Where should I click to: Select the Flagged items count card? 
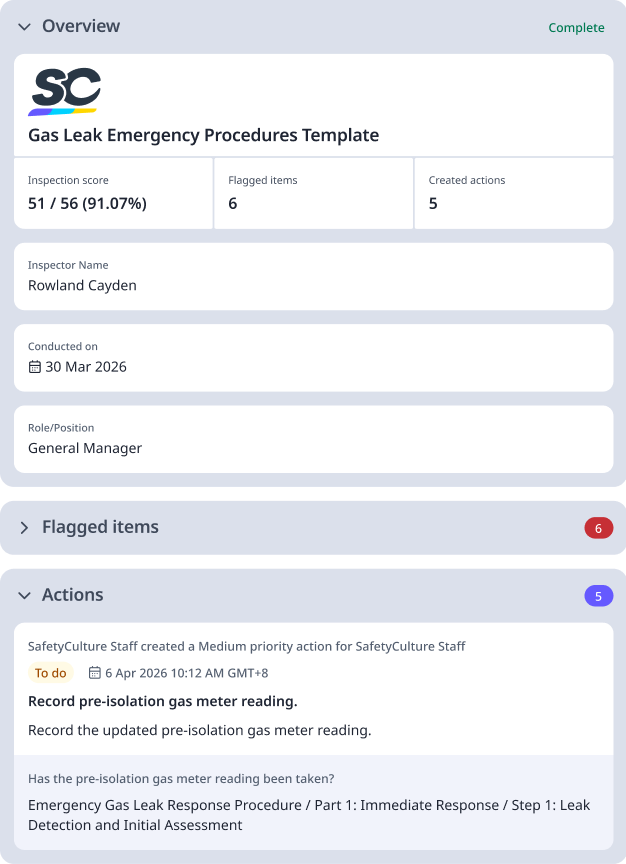pyautogui.click(x=313, y=193)
